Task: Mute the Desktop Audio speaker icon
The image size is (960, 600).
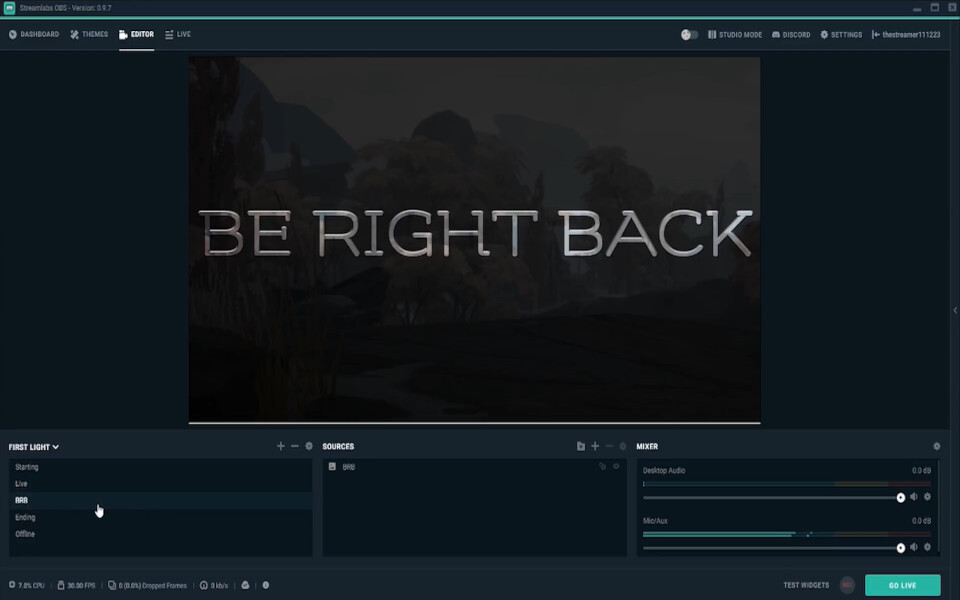Action: point(913,497)
